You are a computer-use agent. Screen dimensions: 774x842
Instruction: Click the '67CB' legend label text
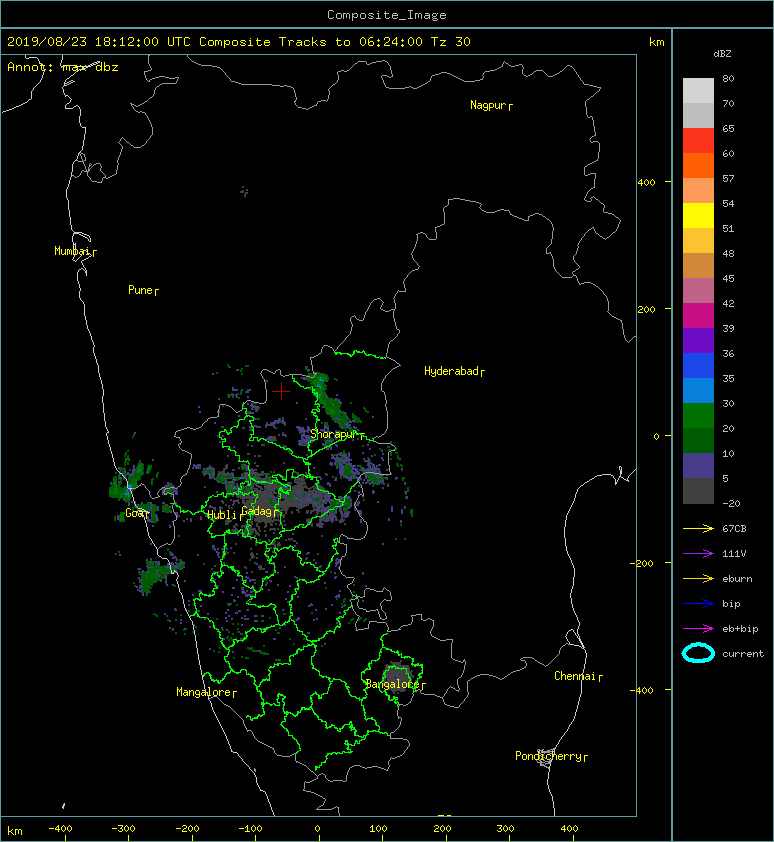point(734,528)
